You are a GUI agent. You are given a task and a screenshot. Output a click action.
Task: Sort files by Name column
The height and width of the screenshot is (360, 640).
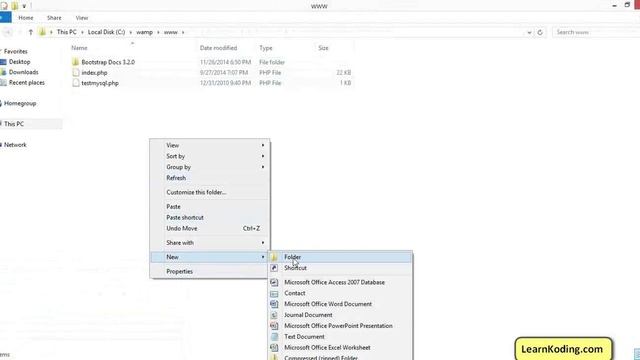(79, 48)
